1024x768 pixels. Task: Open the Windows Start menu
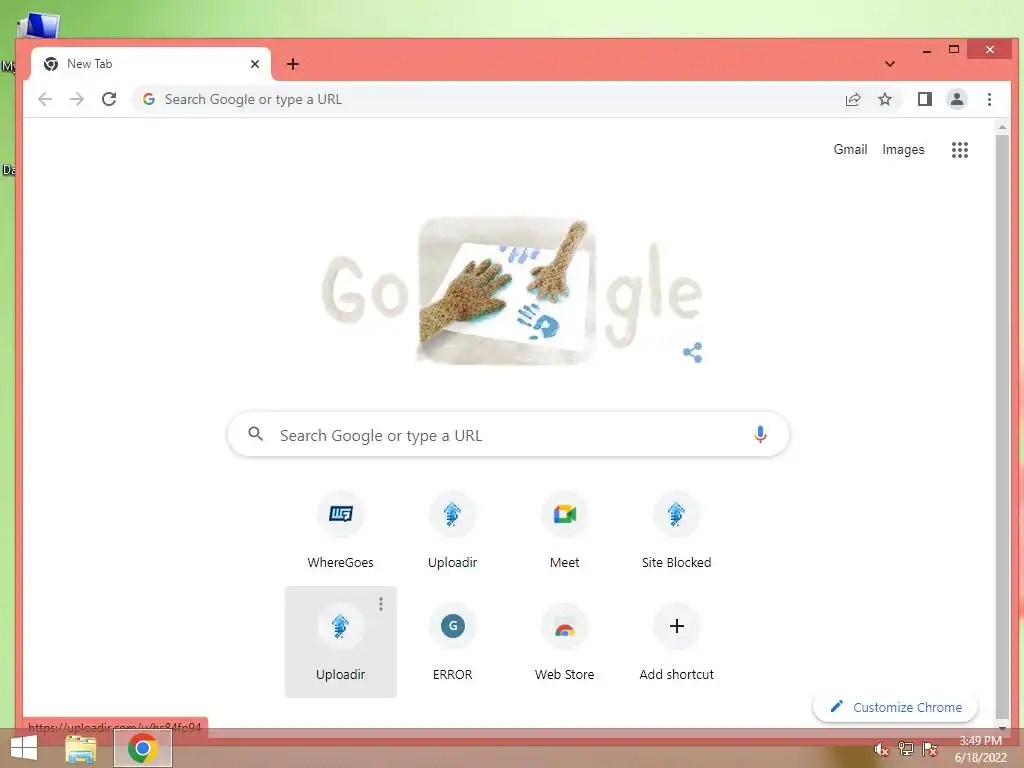tap(24, 748)
